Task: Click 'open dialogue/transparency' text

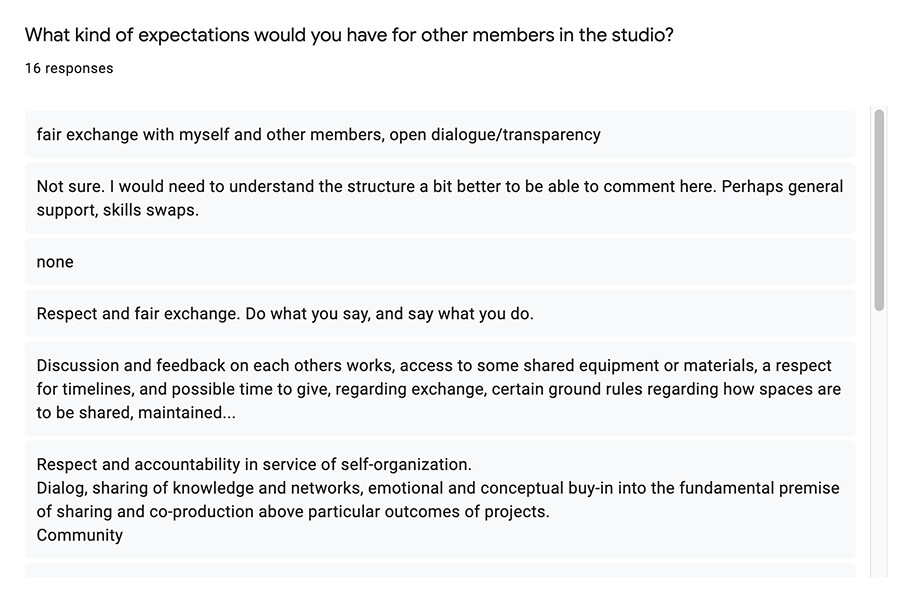Action: (495, 134)
